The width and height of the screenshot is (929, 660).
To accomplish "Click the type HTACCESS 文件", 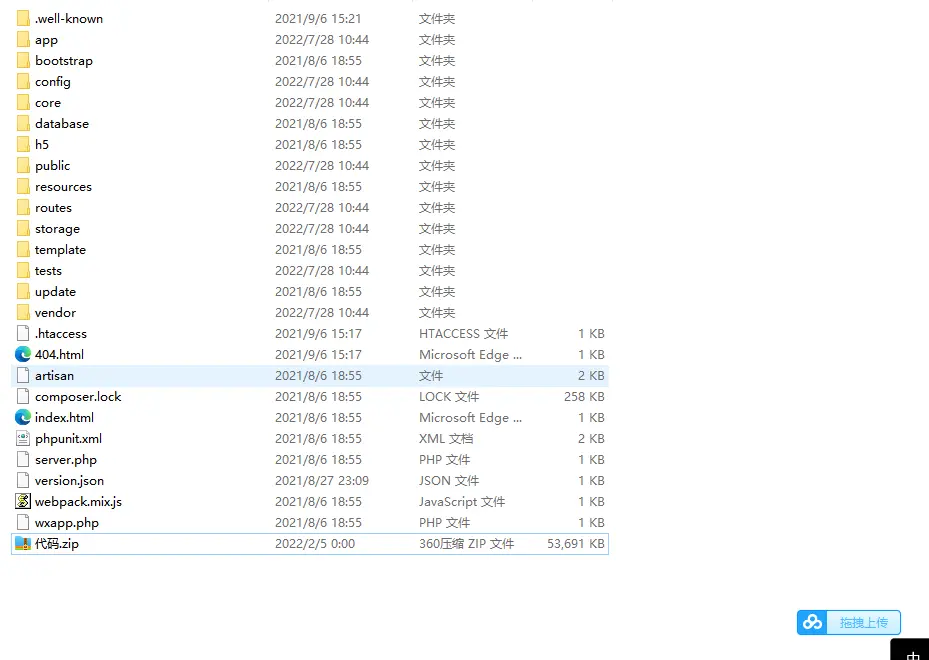I will coord(463,334).
